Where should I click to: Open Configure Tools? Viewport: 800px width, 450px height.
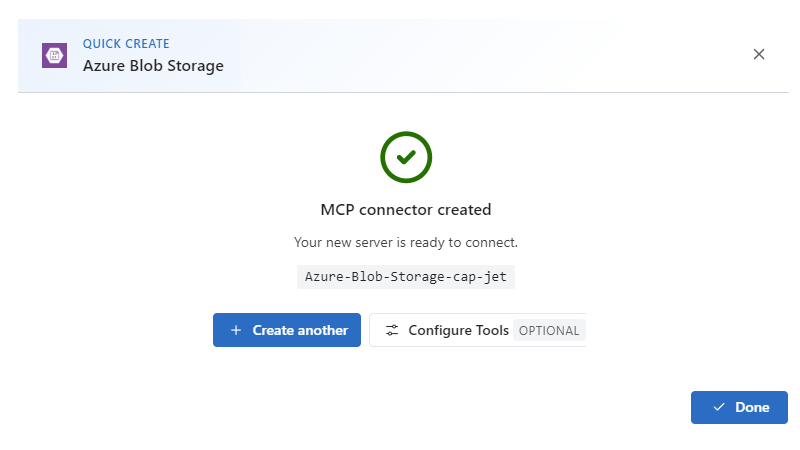(x=478, y=330)
